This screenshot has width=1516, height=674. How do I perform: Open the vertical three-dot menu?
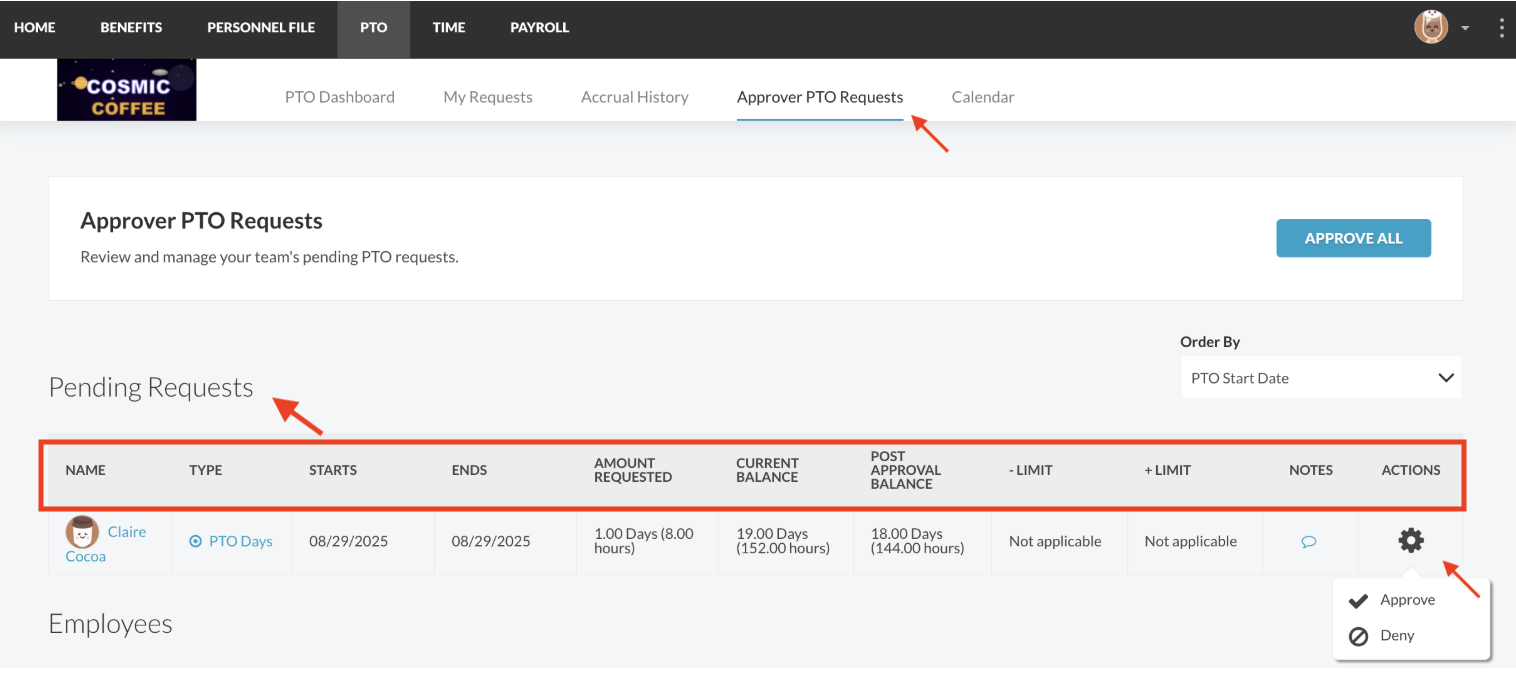click(x=1501, y=28)
